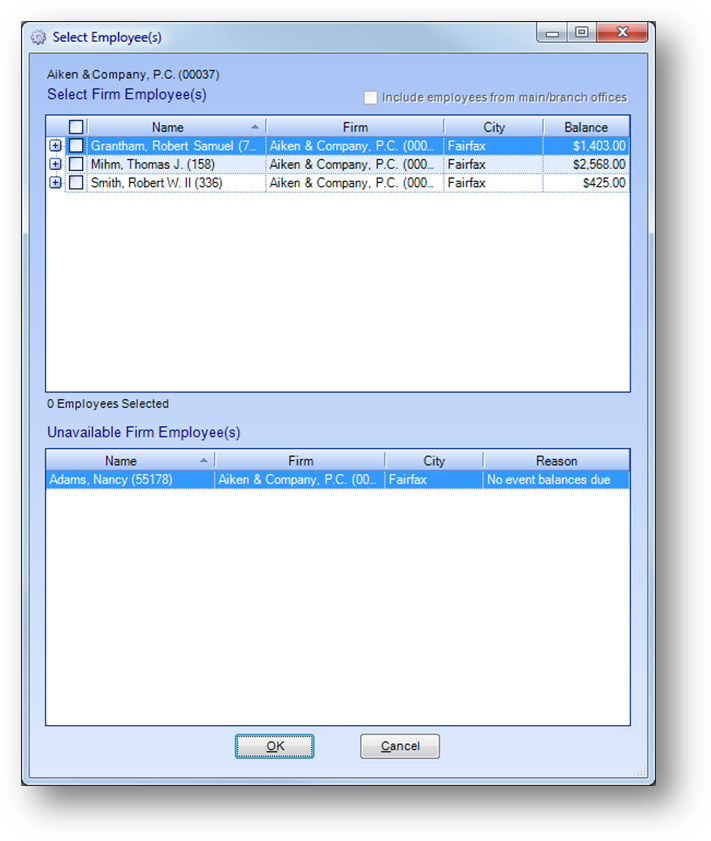Click the gear icon in title bar
The height and width of the screenshot is (841, 711).
tap(38, 38)
